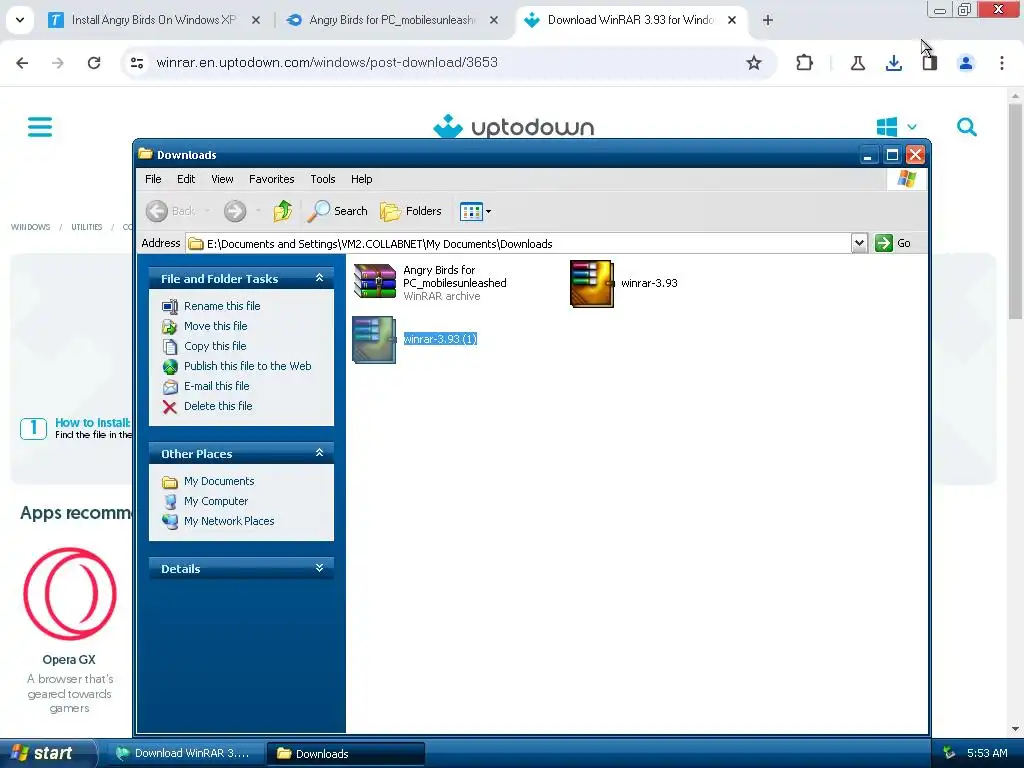
Task: Open the File menu
Action: coord(153,179)
